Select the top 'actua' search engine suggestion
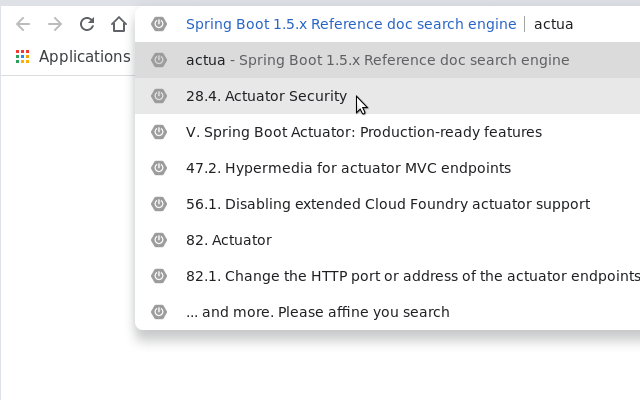 tap(377, 60)
